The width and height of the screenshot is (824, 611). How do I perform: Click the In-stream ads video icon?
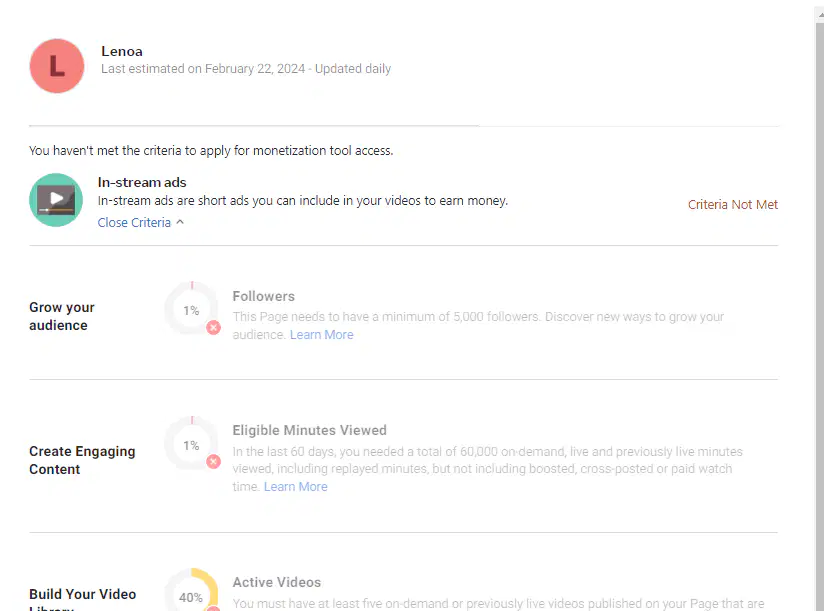pyautogui.click(x=56, y=200)
